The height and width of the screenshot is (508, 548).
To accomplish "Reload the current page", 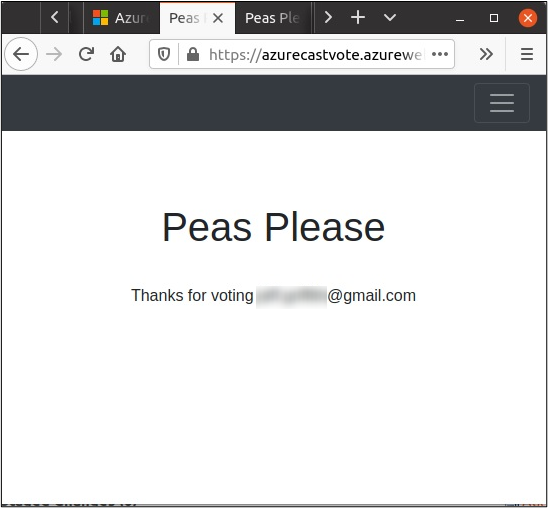I will pos(86,54).
